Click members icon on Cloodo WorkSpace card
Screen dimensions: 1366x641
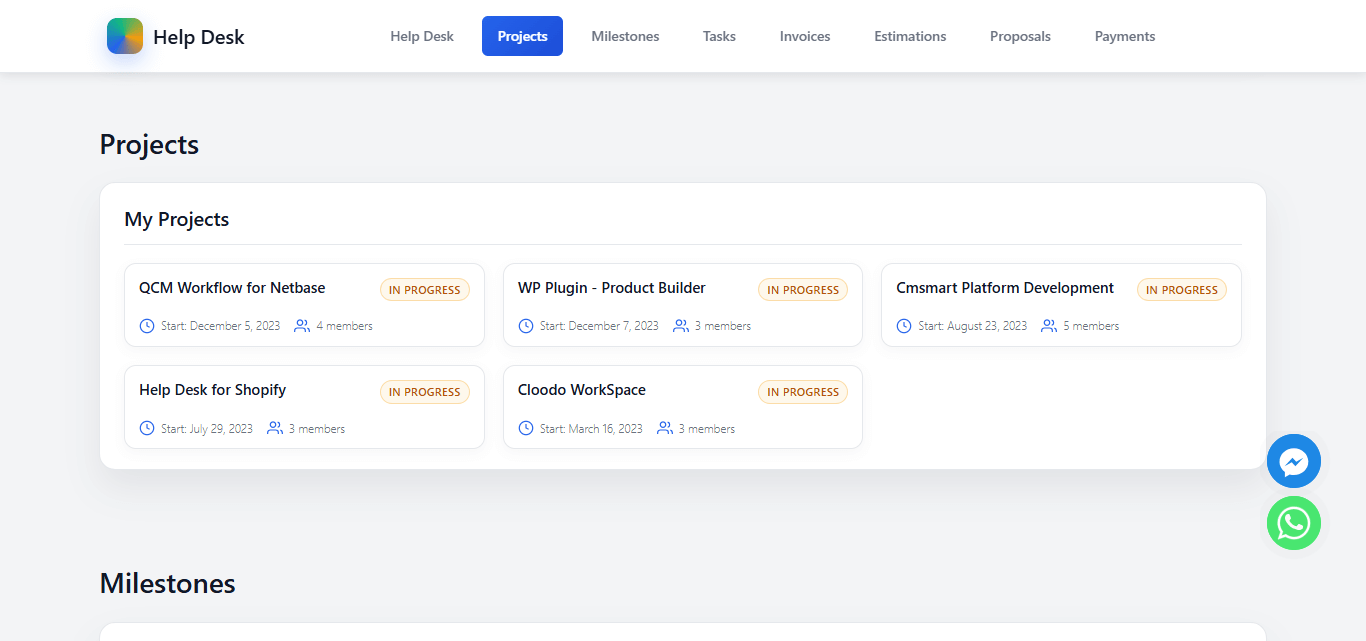665,428
